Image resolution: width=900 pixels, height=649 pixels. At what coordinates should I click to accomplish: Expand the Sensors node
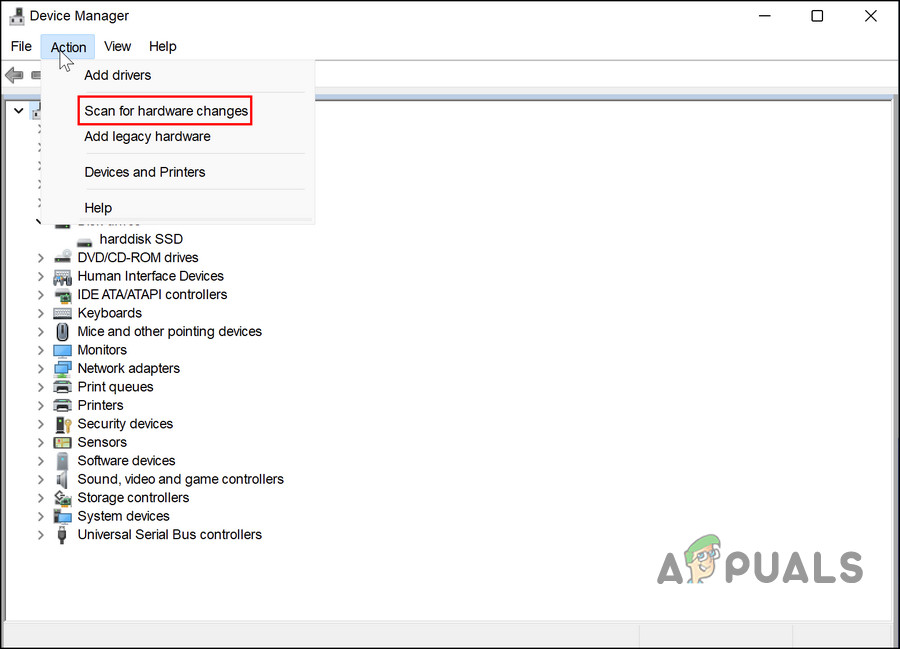[x=41, y=442]
